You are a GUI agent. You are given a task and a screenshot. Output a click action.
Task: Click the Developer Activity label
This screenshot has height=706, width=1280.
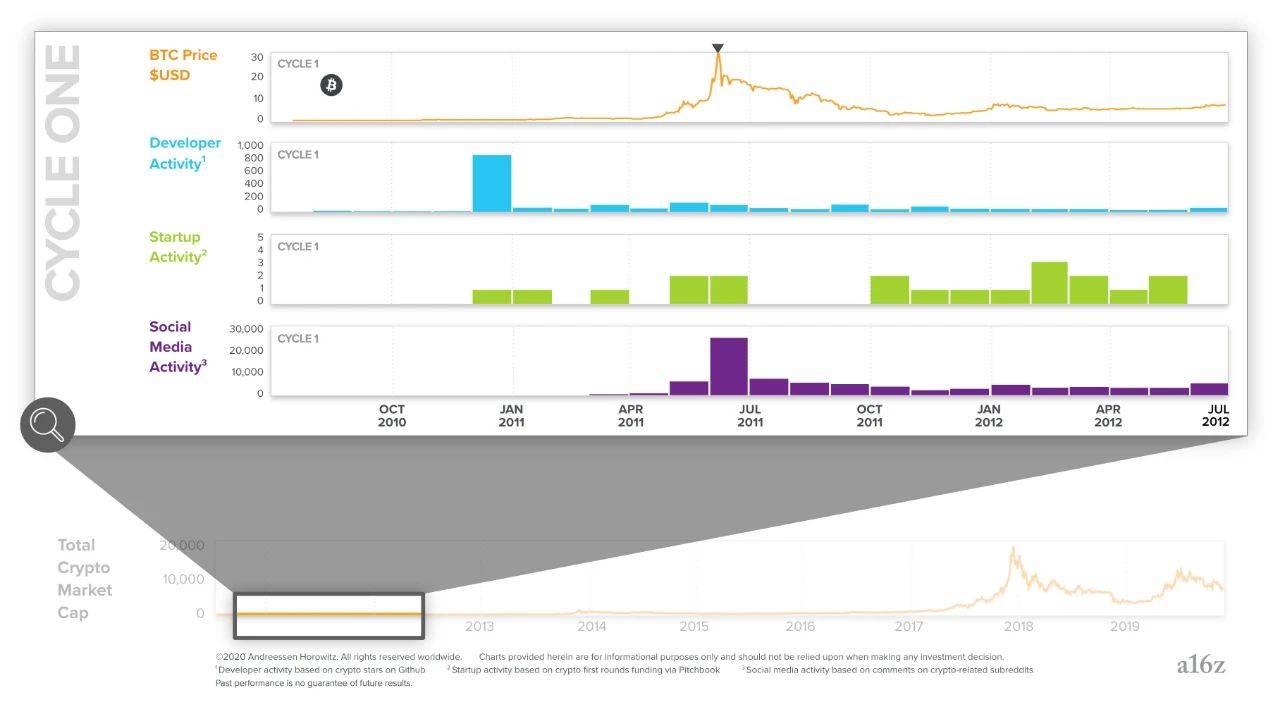185,154
